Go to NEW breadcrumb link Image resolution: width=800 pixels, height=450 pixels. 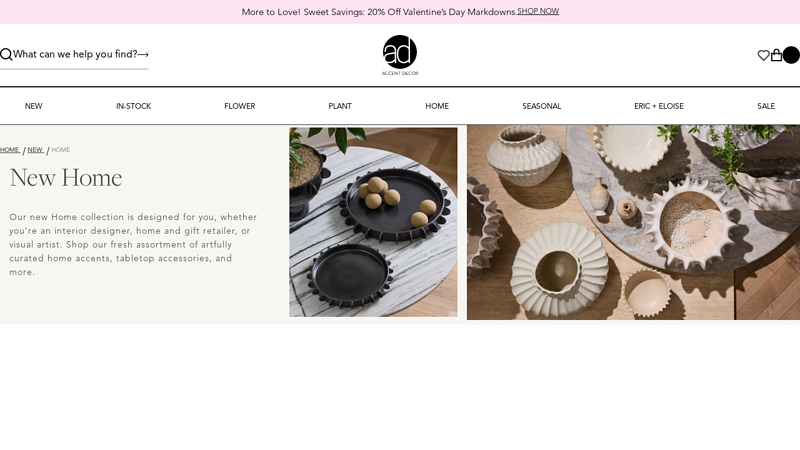point(35,149)
